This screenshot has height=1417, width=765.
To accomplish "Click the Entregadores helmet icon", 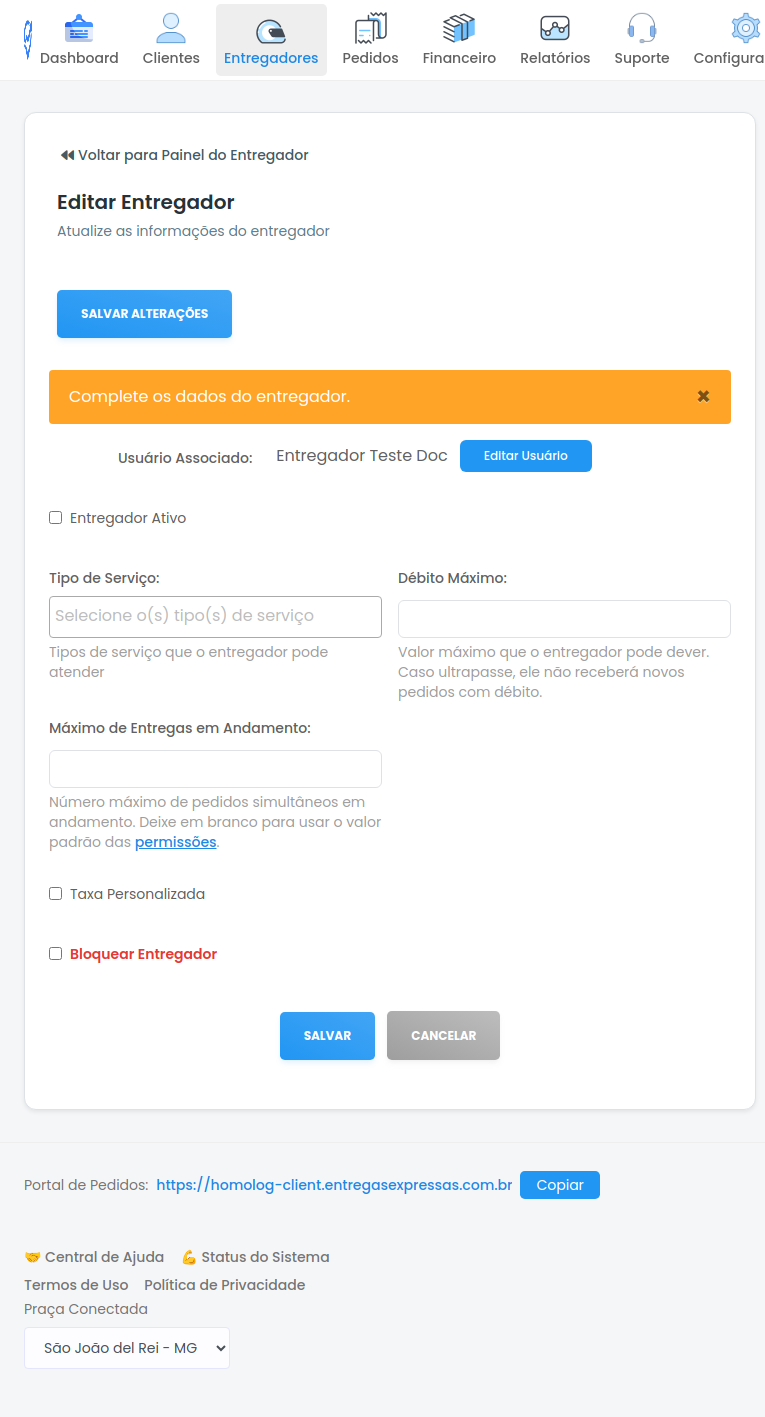I will tap(271, 30).
